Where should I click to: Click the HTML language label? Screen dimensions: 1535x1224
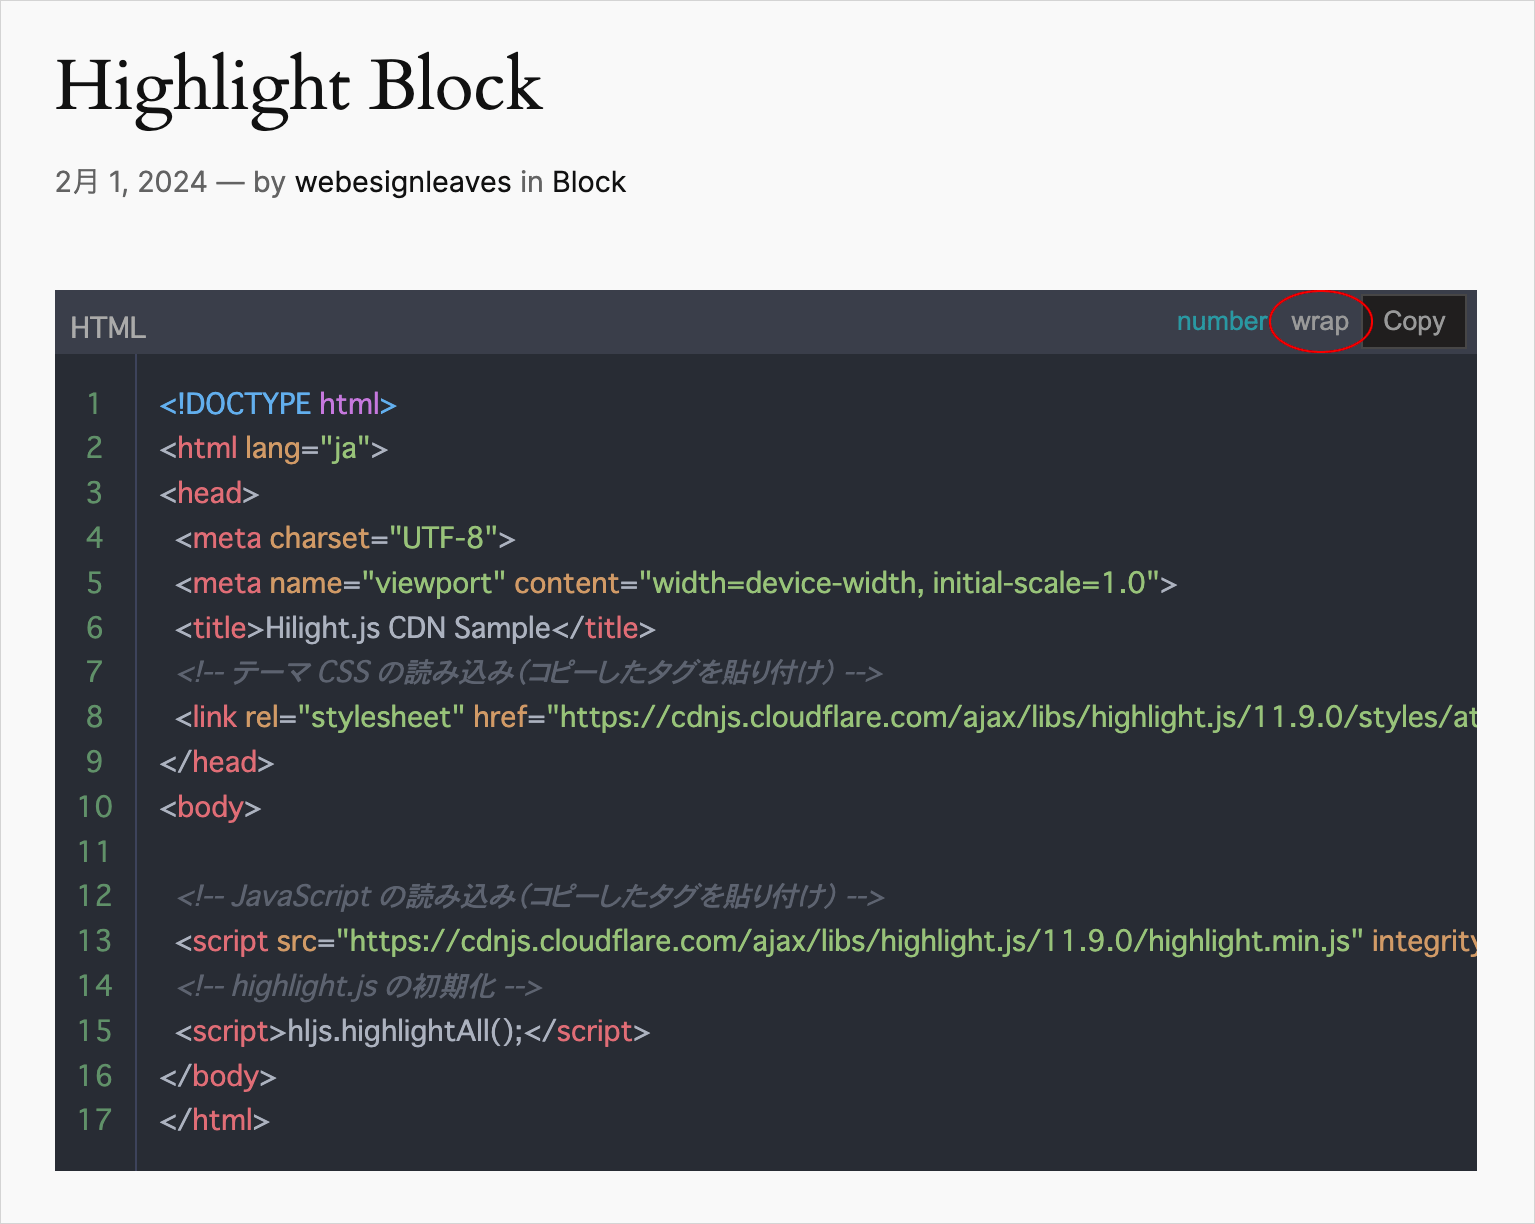point(108,328)
